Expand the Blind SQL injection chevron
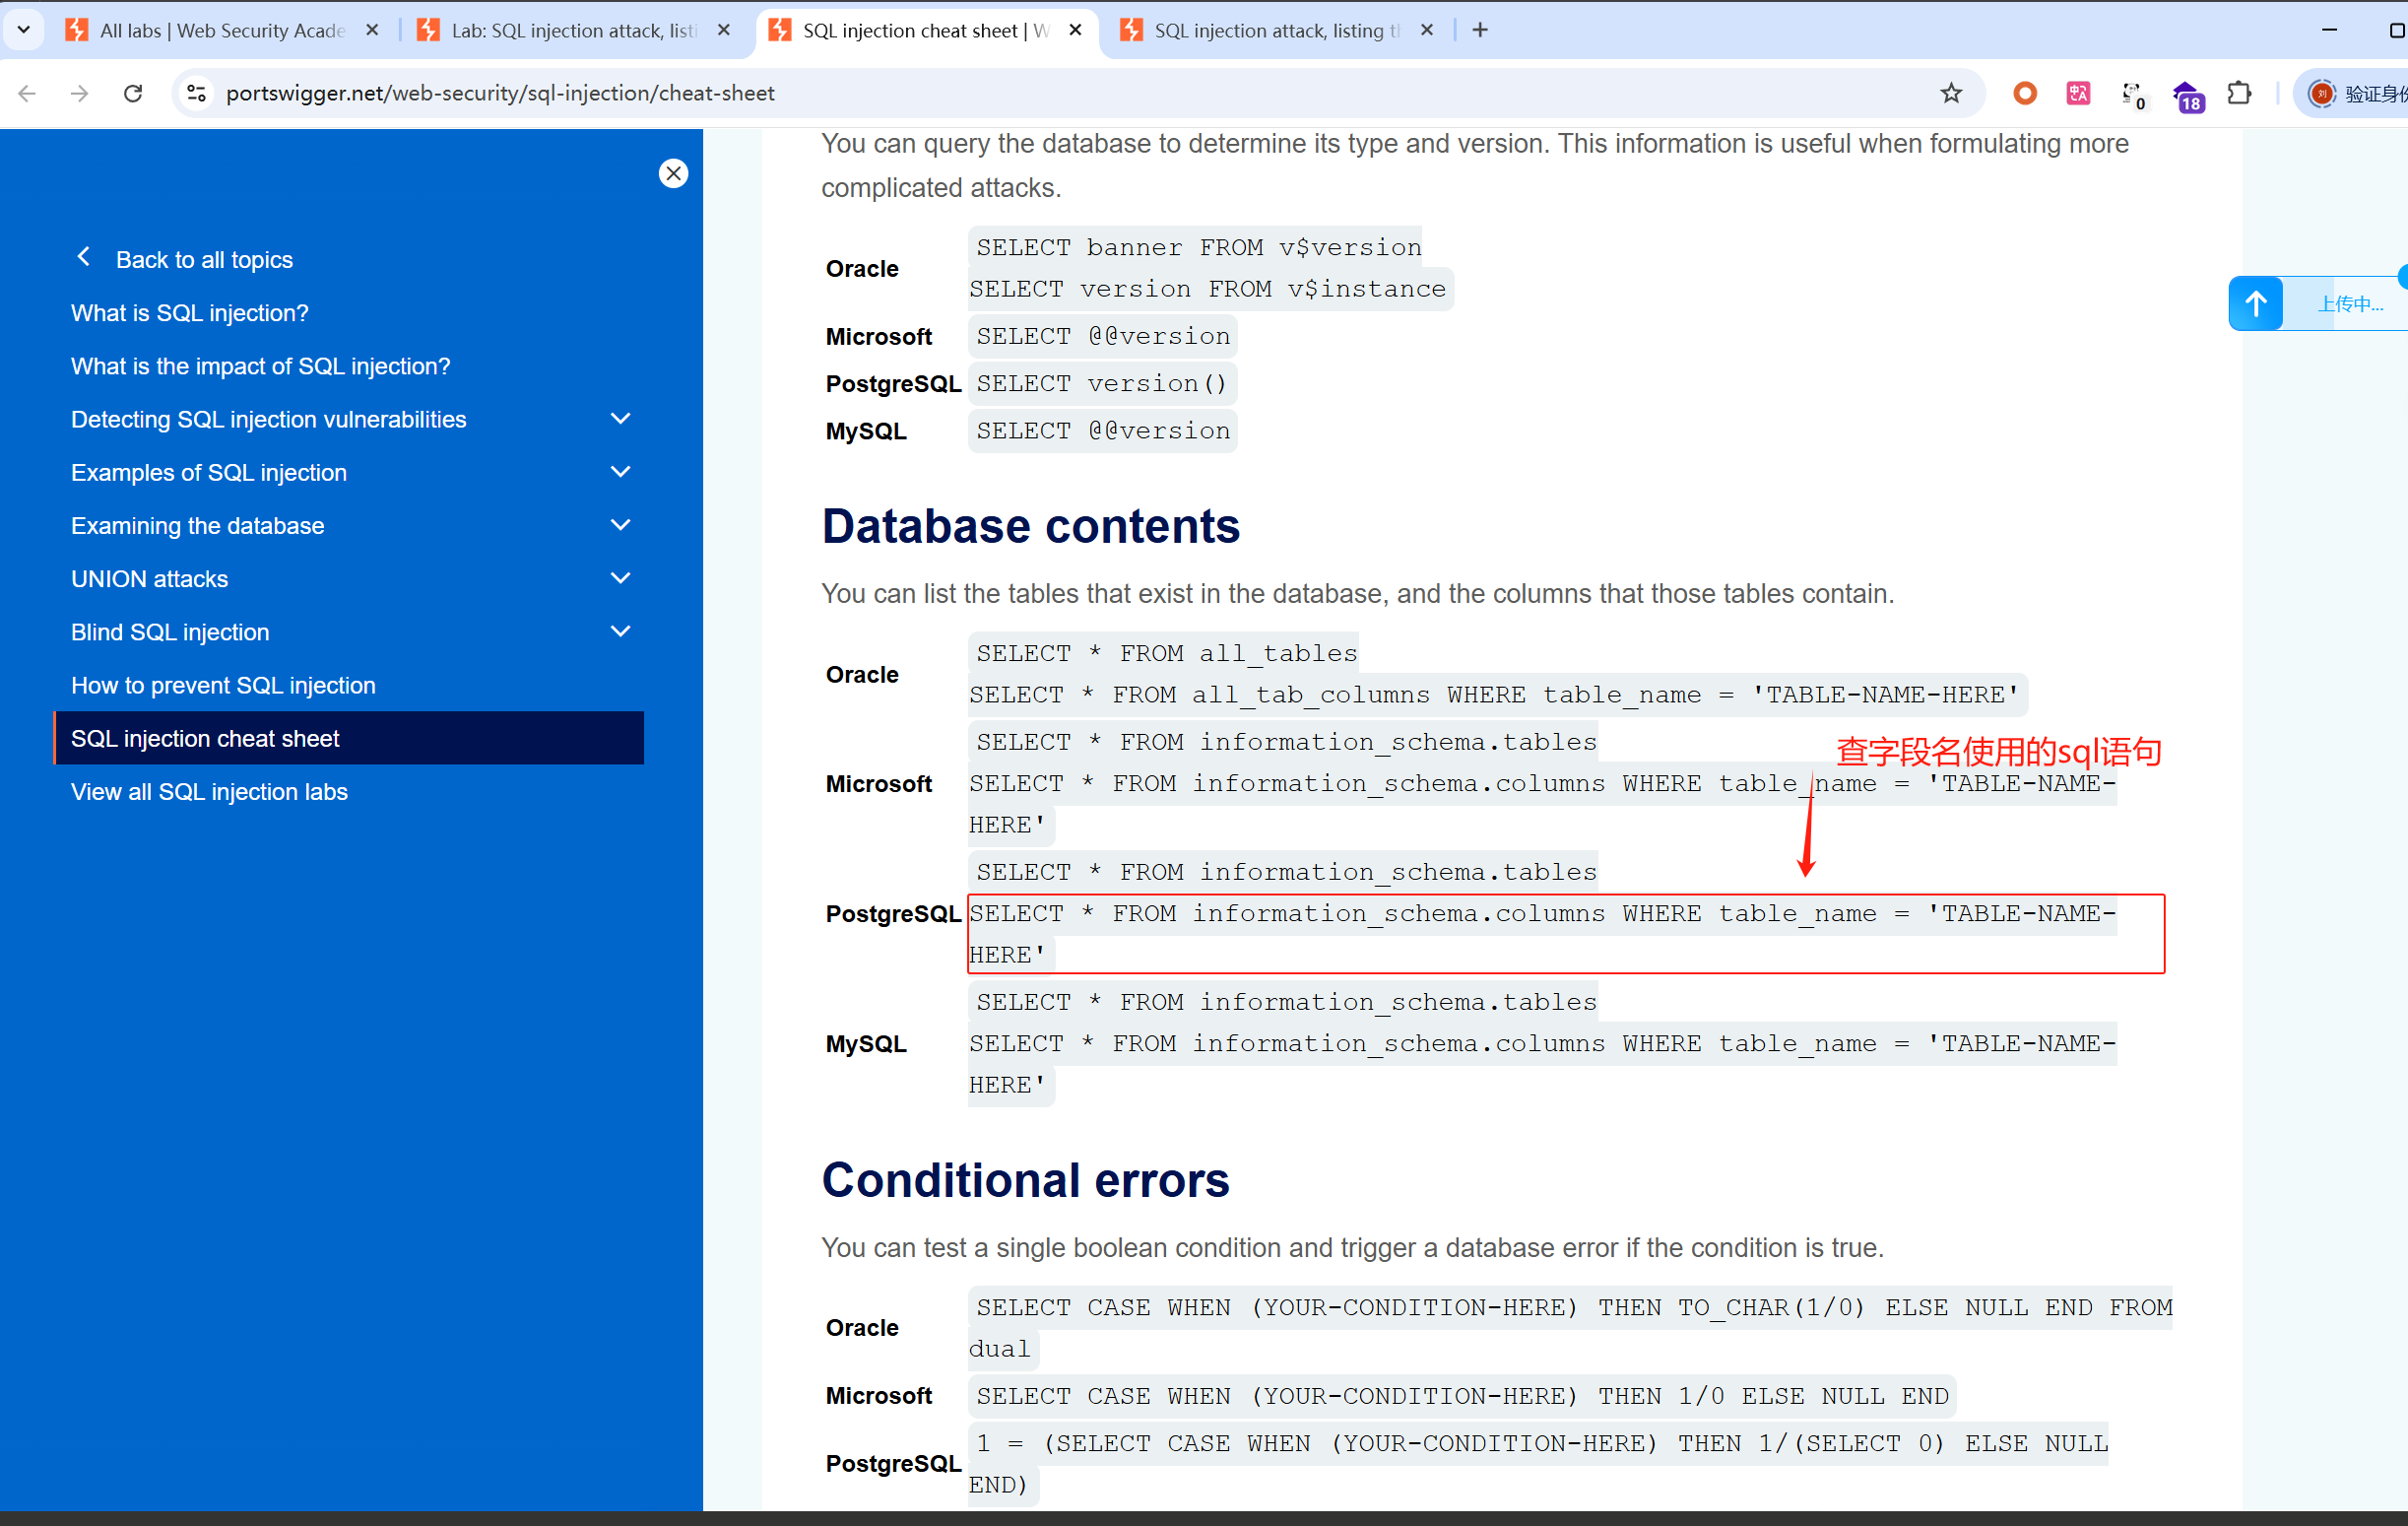2408x1526 pixels. 620,631
